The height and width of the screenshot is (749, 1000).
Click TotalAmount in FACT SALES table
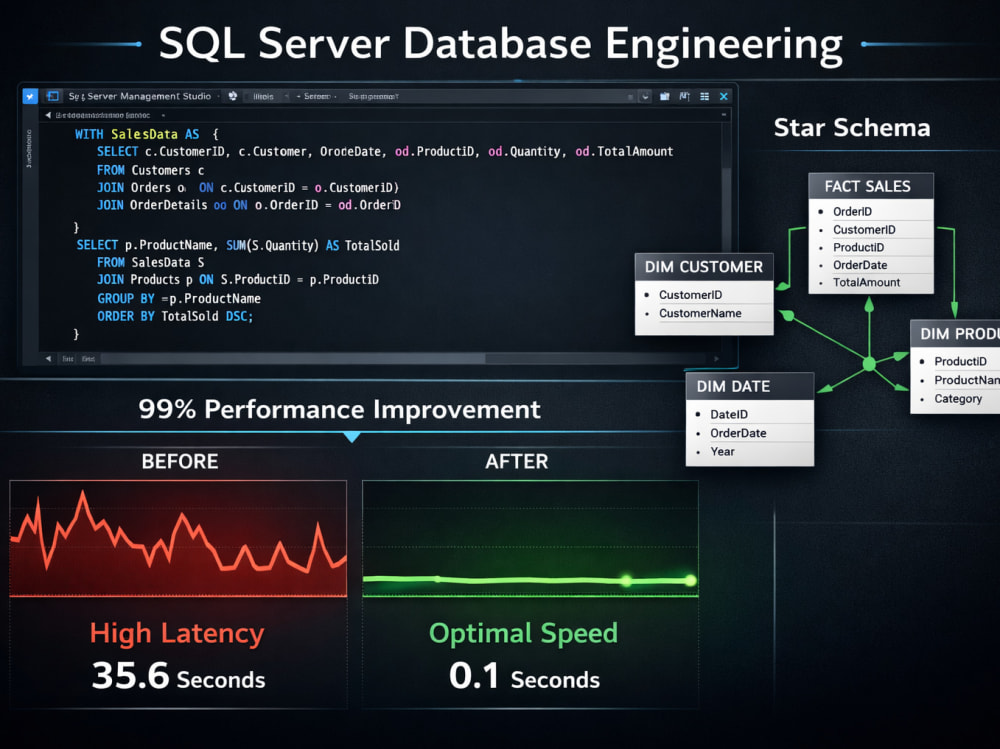(x=866, y=282)
